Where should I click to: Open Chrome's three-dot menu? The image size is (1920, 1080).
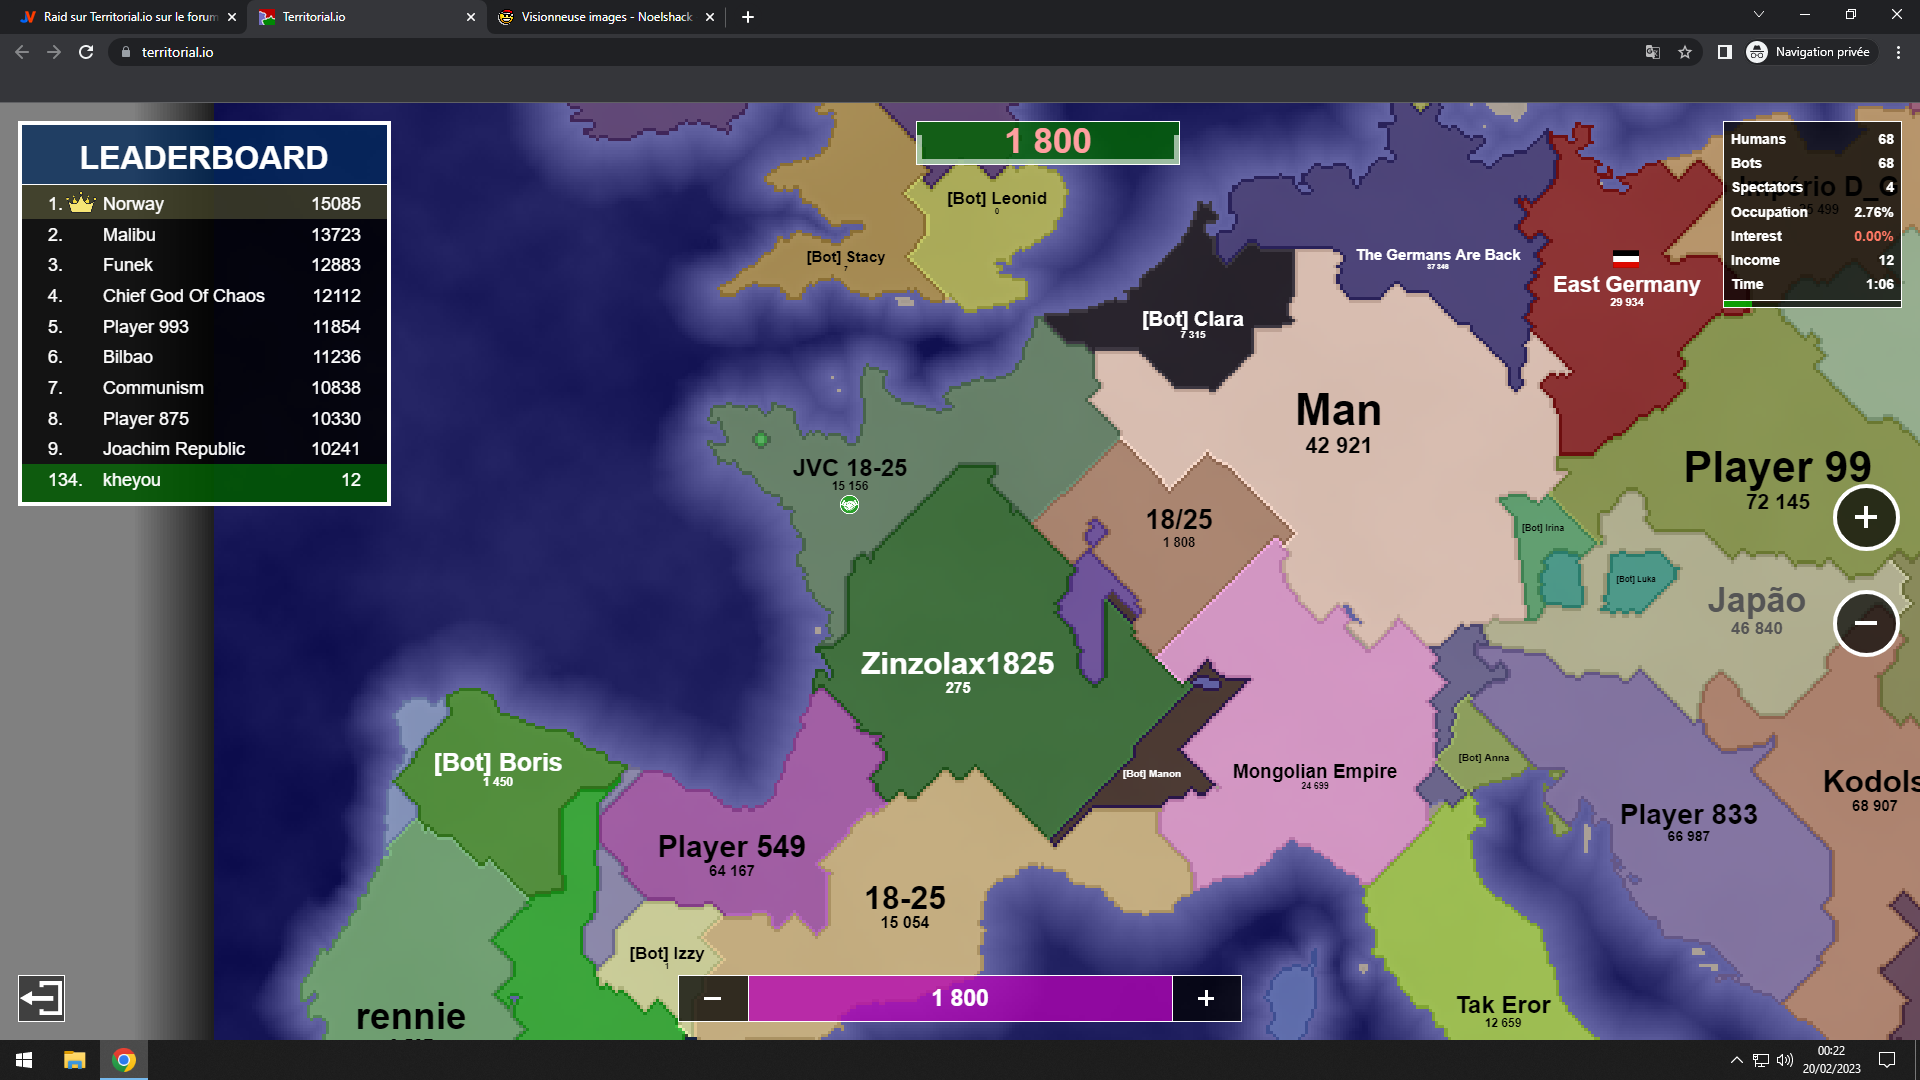pyautogui.click(x=1898, y=52)
